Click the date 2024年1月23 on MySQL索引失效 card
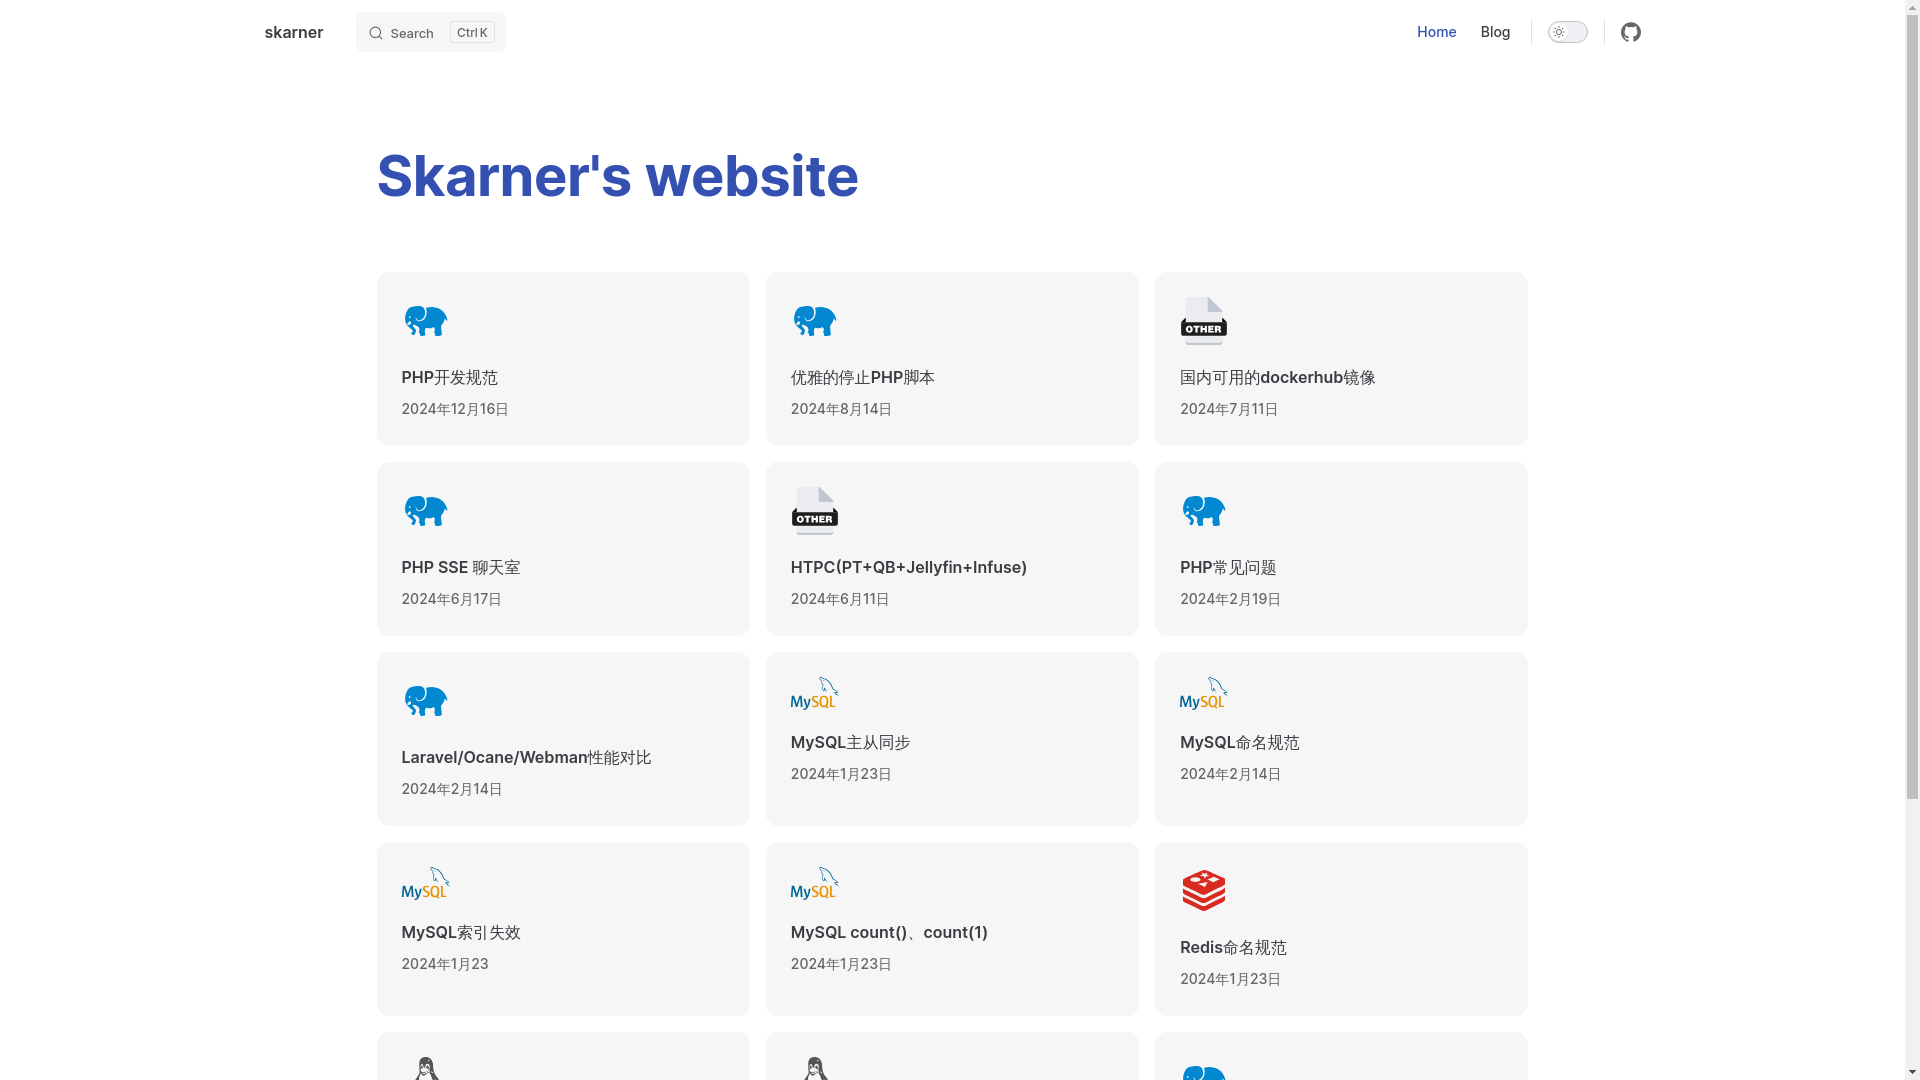Screen dimensions: 1920x1080 [445, 964]
